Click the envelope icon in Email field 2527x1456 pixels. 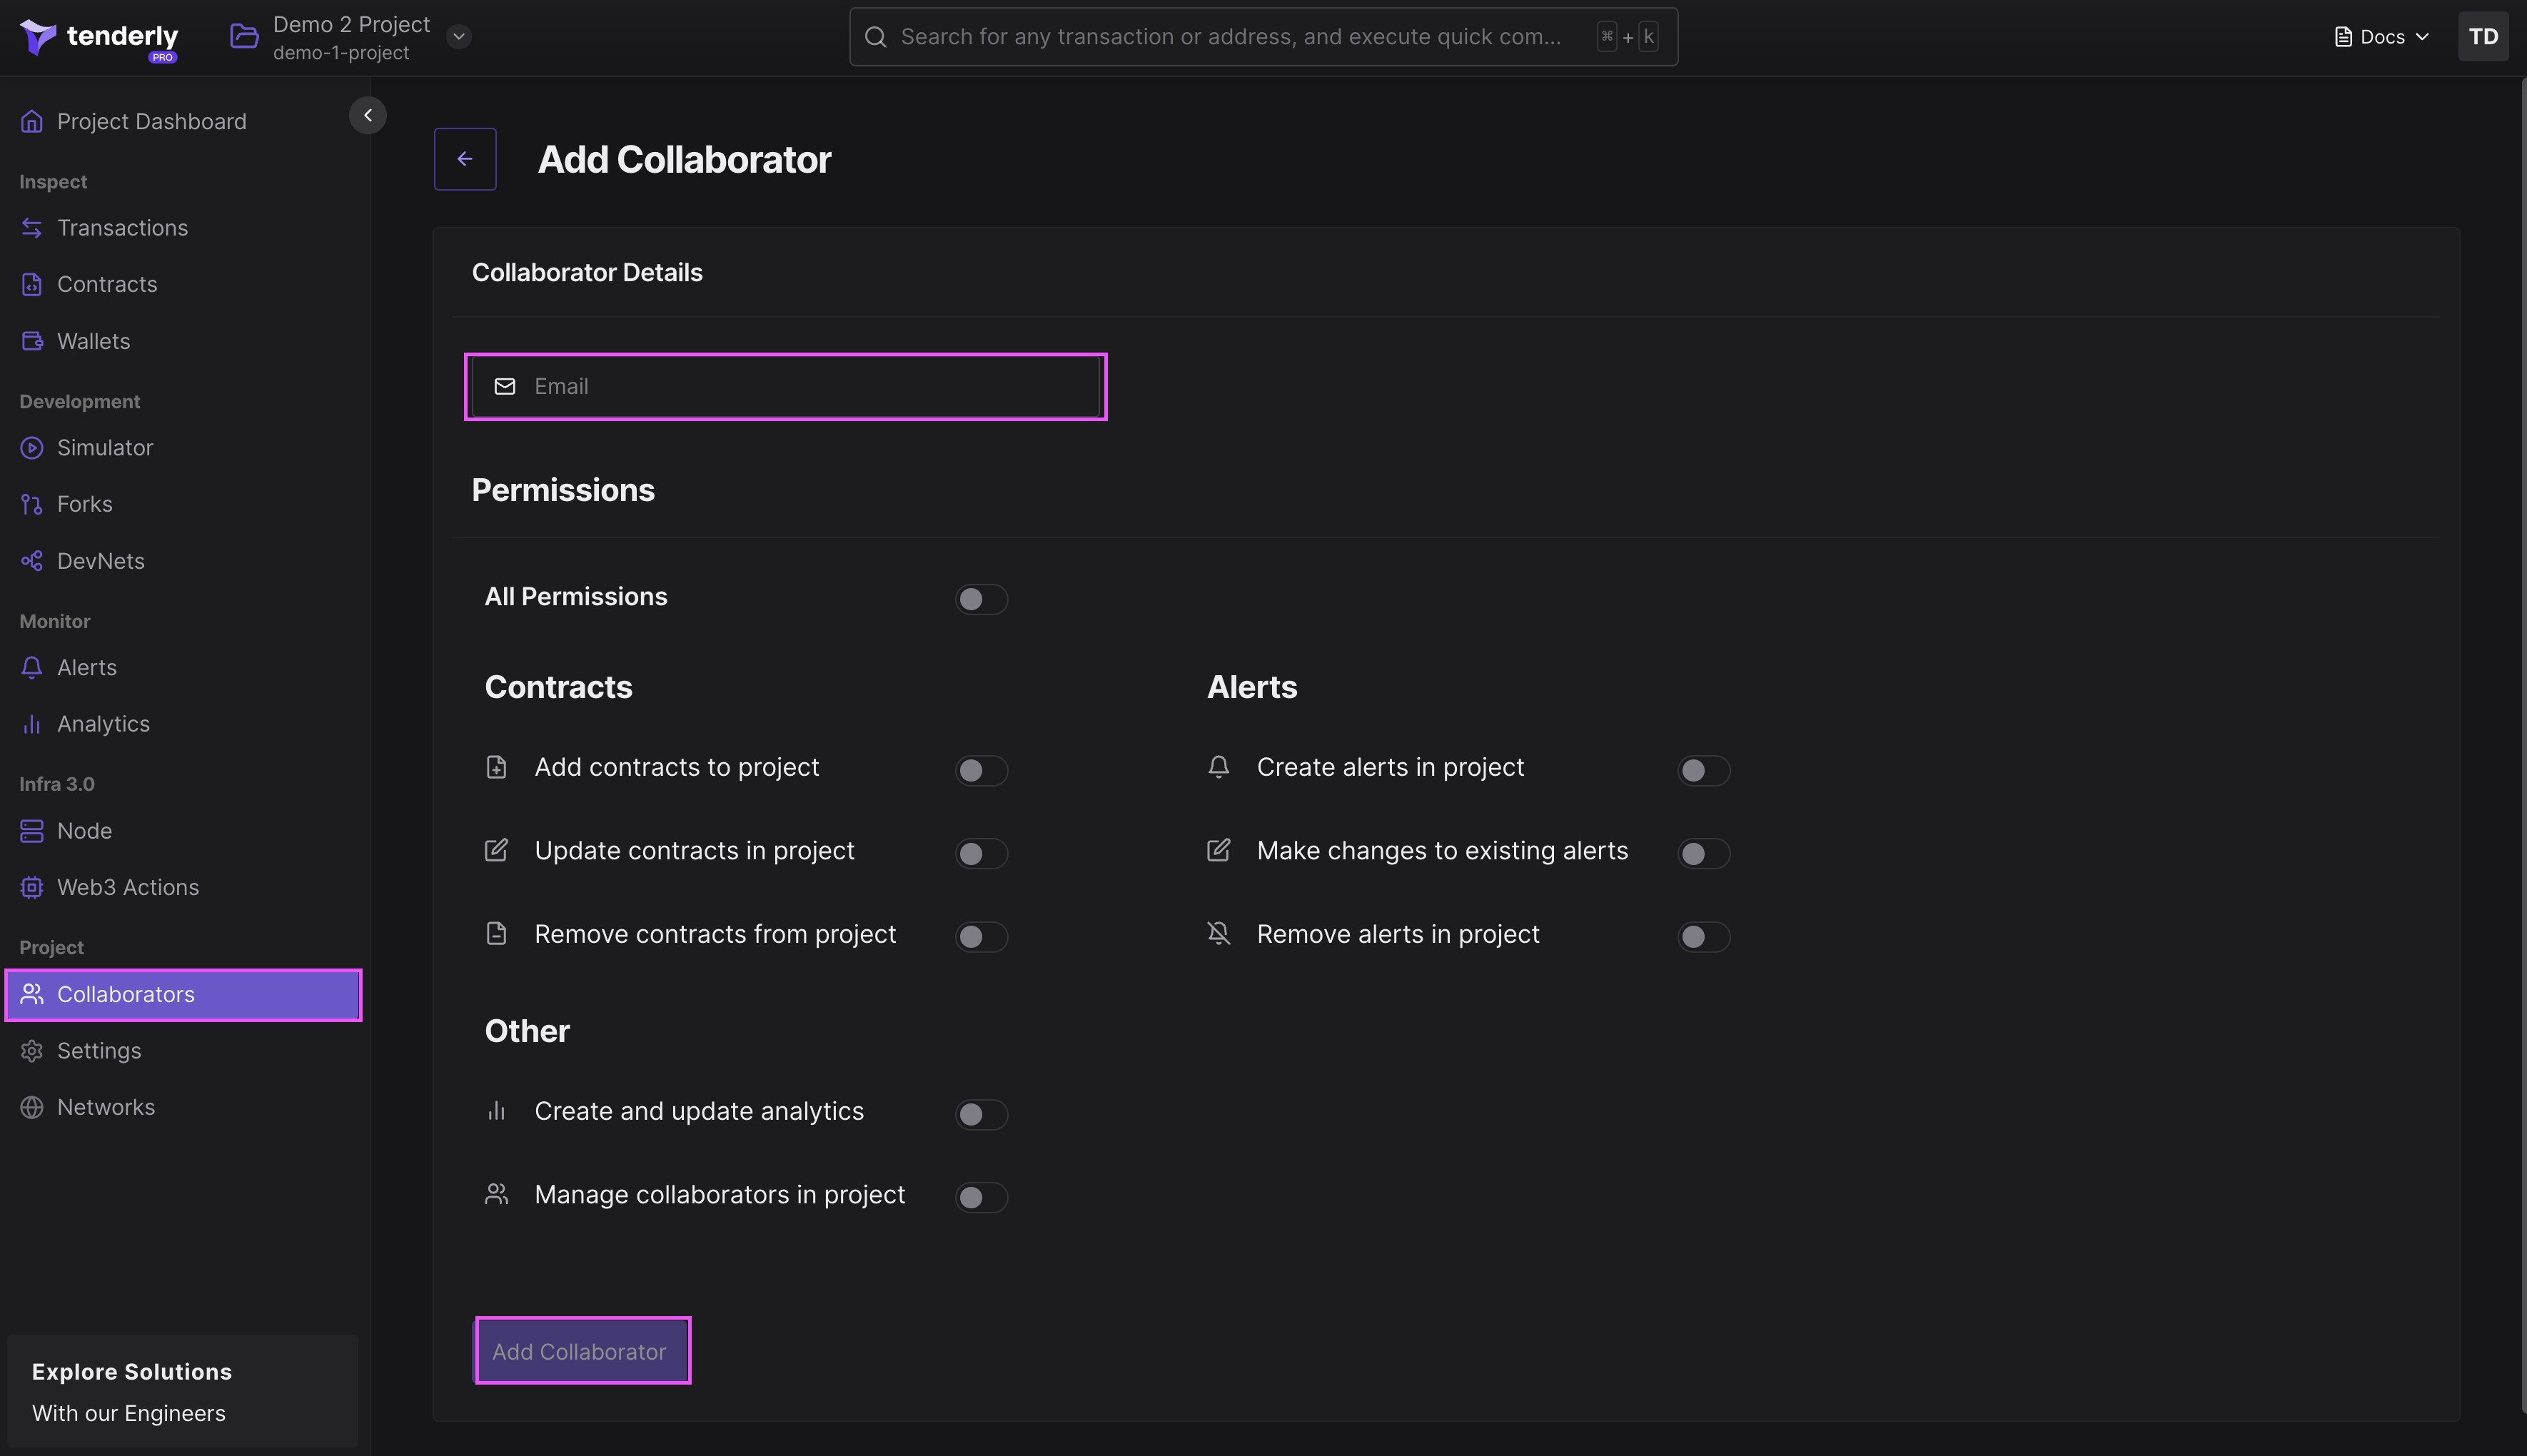click(x=505, y=386)
